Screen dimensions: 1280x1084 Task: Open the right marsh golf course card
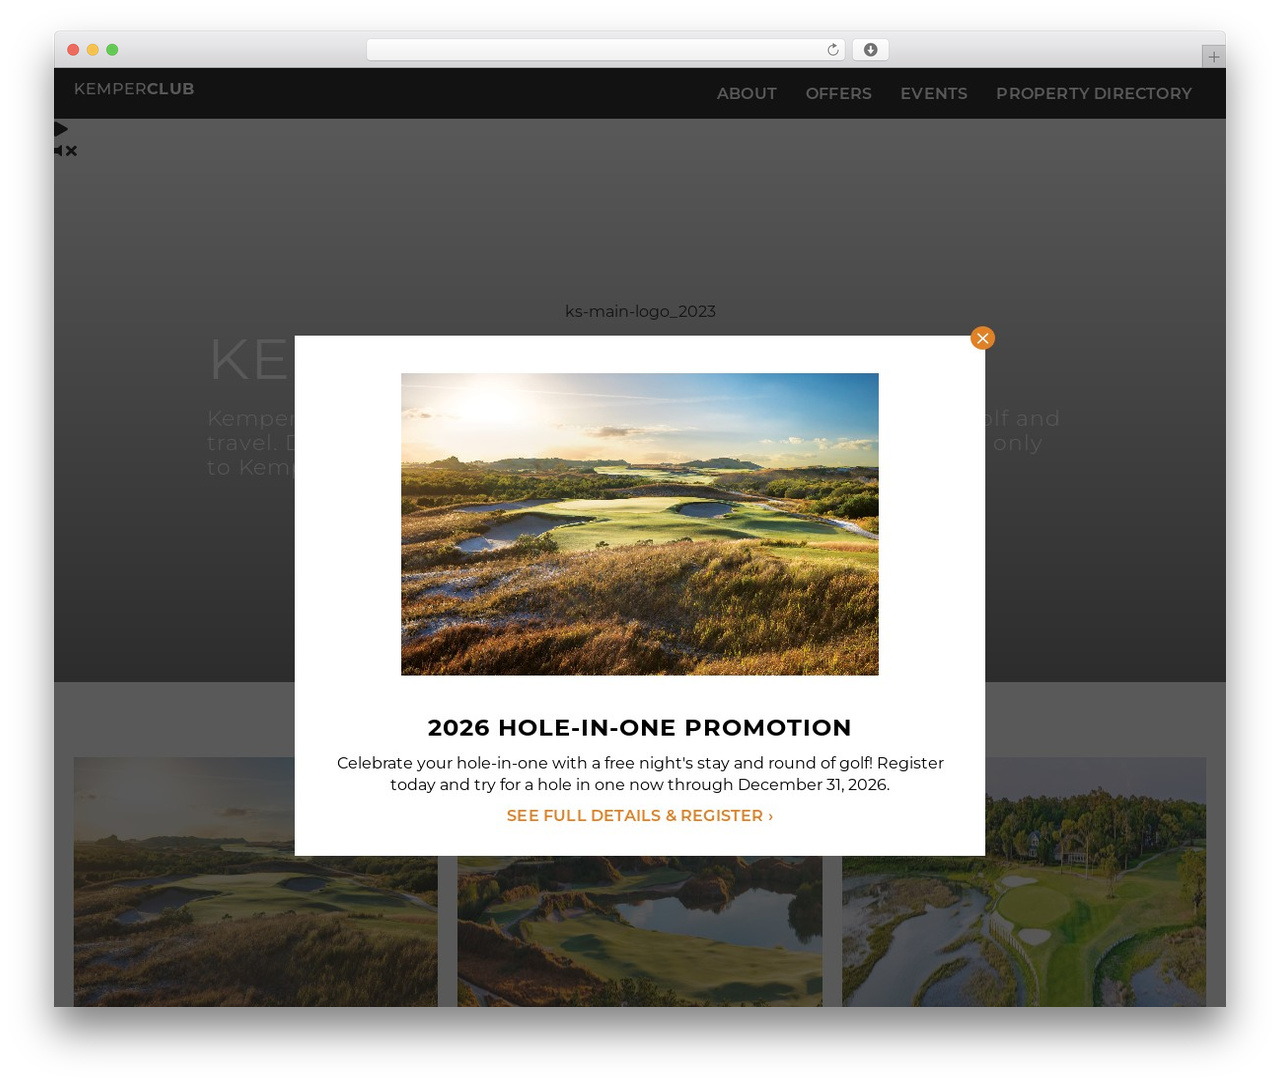click(x=1023, y=882)
